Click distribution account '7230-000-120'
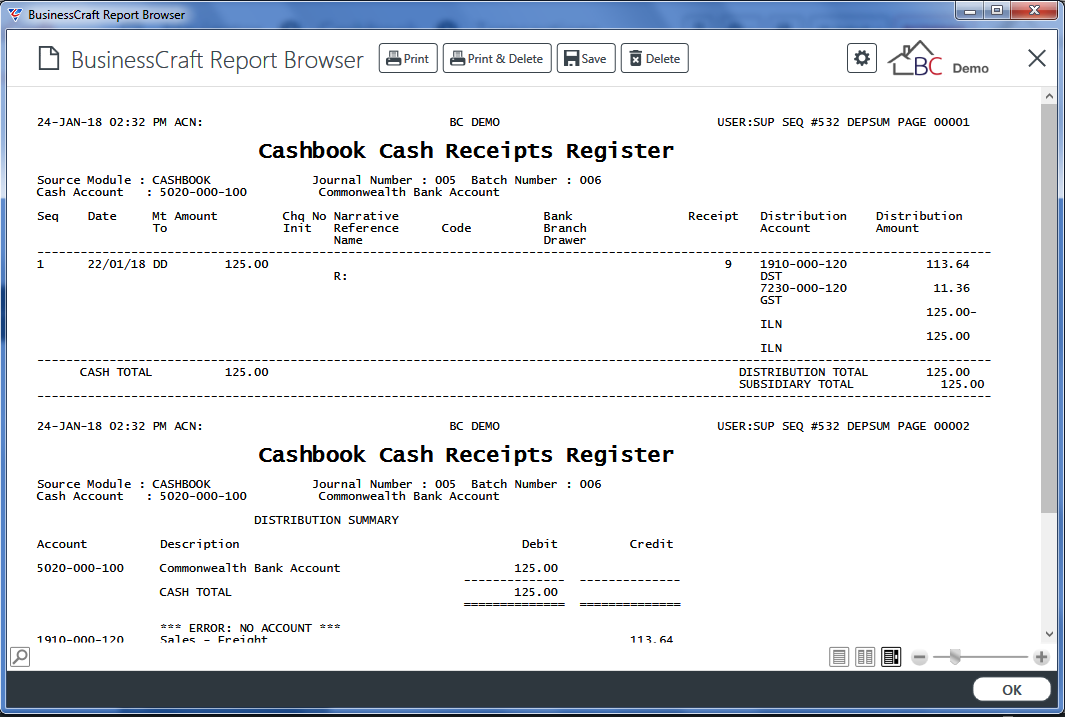 pyautogui.click(x=804, y=288)
